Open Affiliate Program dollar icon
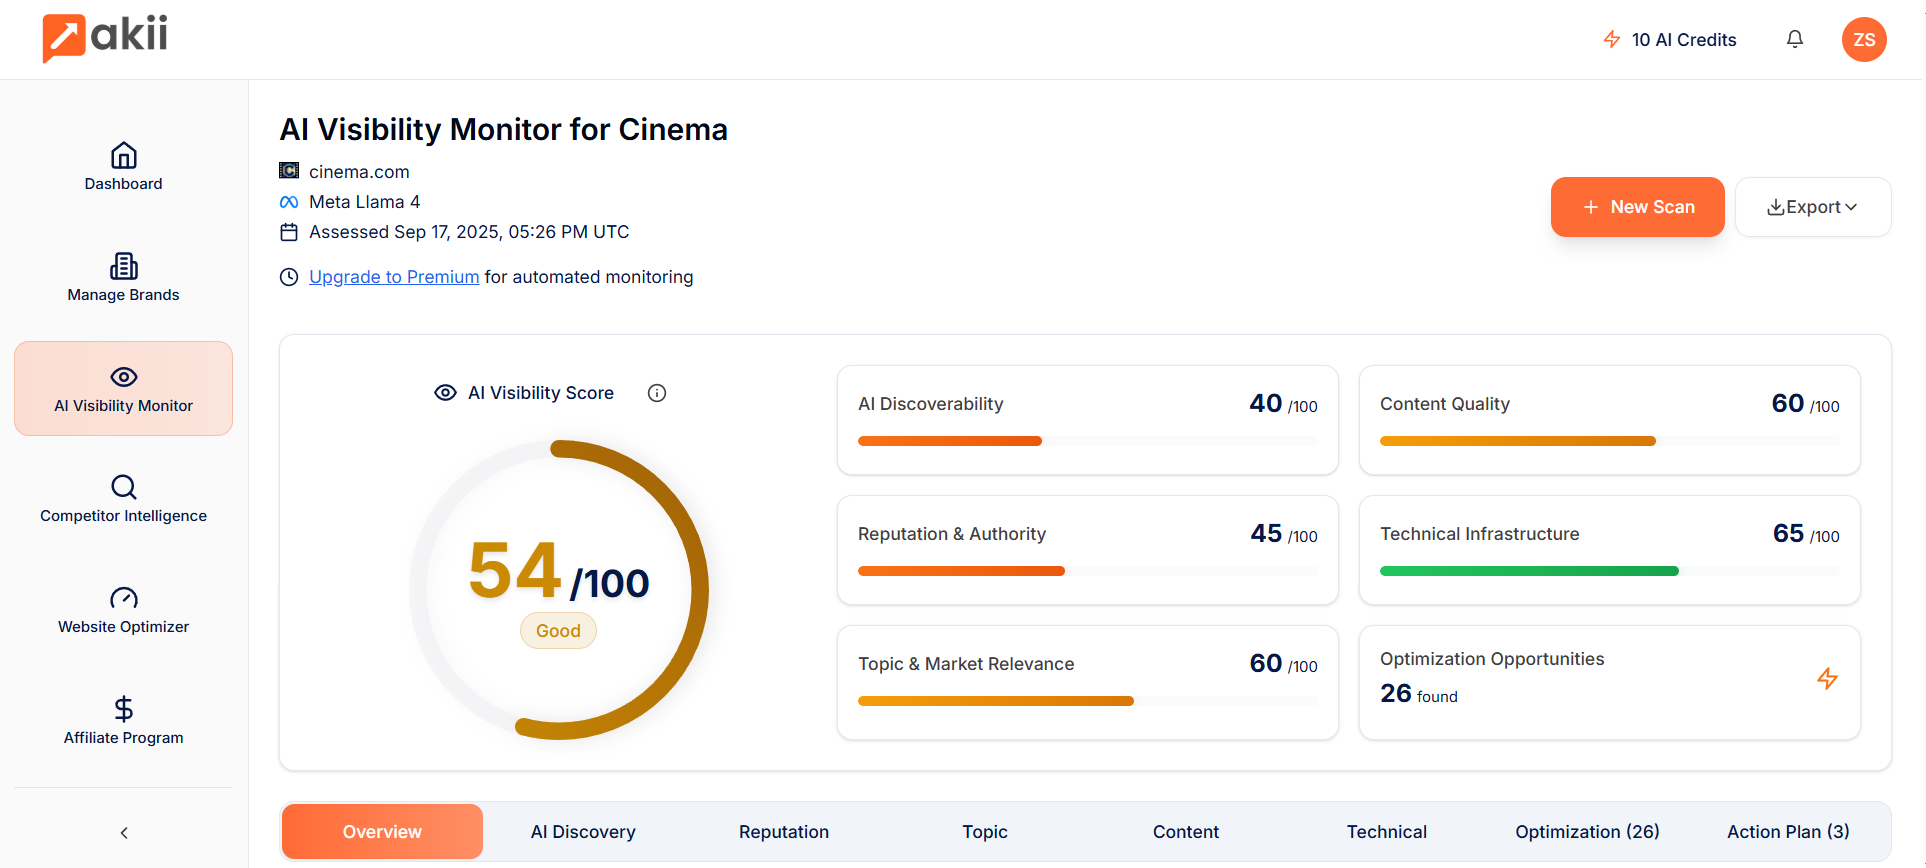This screenshot has width=1926, height=868. click(x=123, y=709)
